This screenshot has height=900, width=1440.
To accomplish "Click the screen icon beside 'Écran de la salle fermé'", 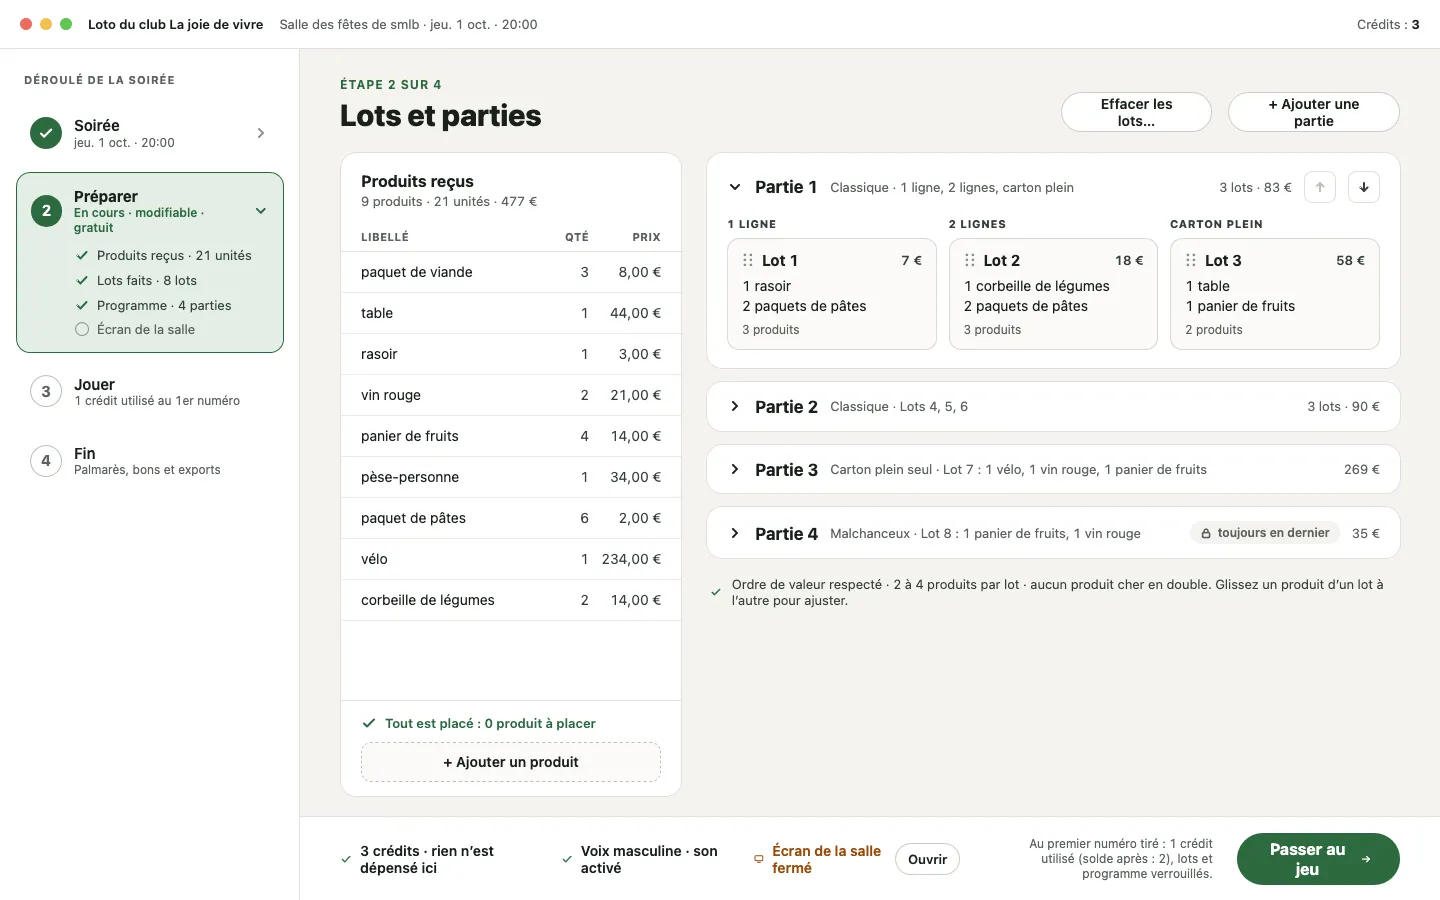I will tap(758, 859).
